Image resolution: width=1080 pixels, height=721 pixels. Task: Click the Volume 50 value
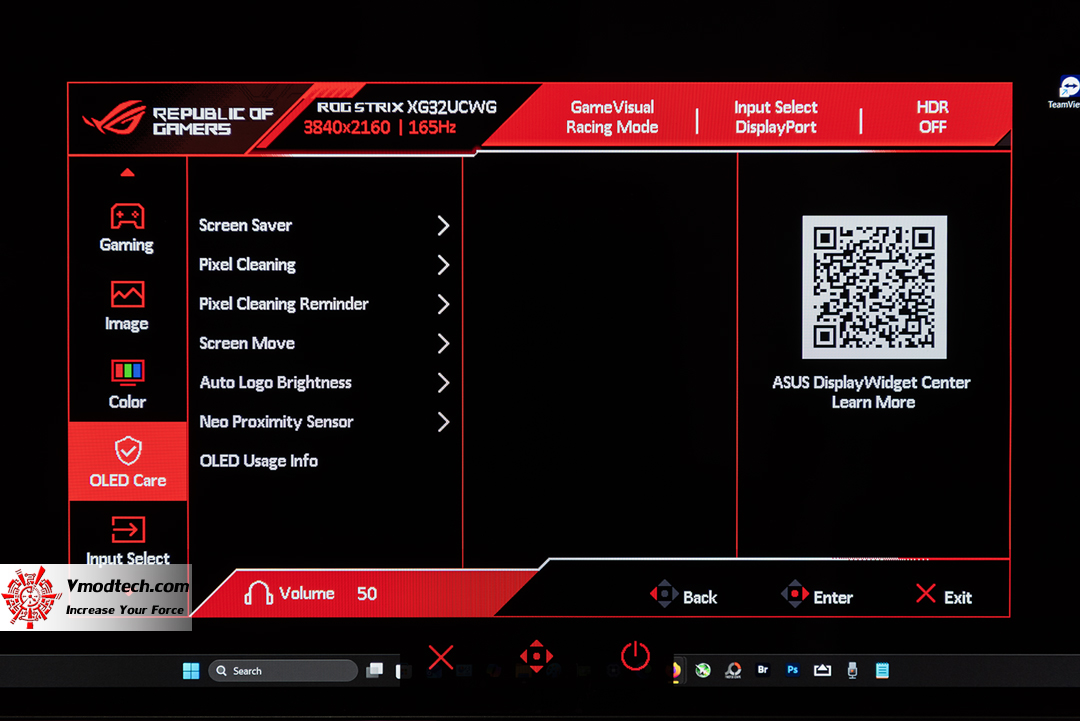click(366, 593)
